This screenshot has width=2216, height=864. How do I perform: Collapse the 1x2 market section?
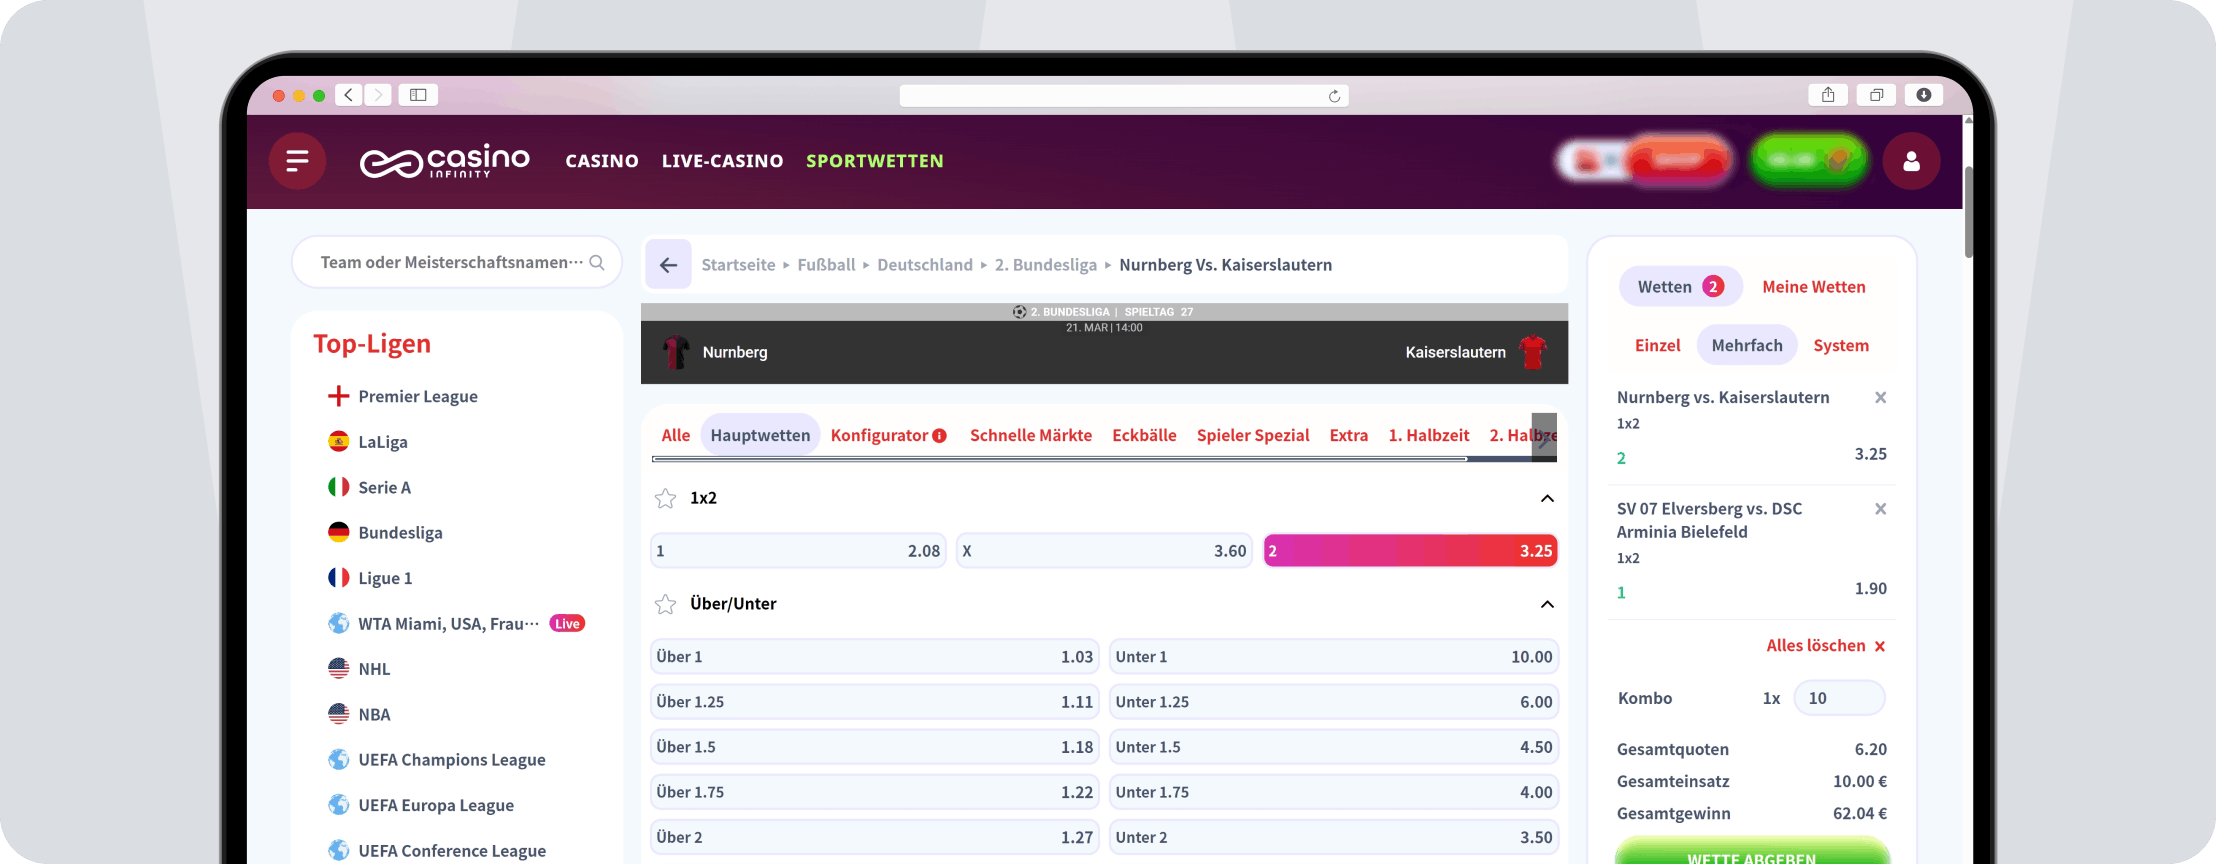[x=1547, y=498]
